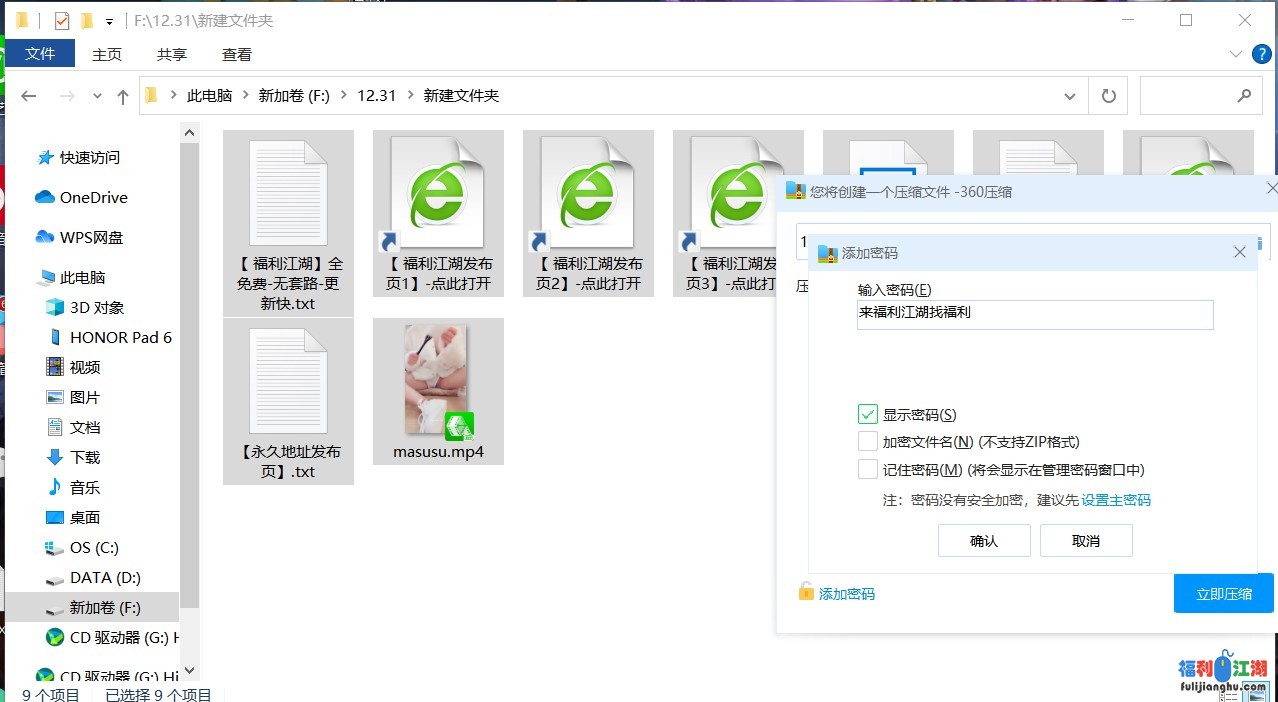This screenshot has height=702, width=1278.
Task: Expand the address bar history dropdown
Action: (1070, 96)
